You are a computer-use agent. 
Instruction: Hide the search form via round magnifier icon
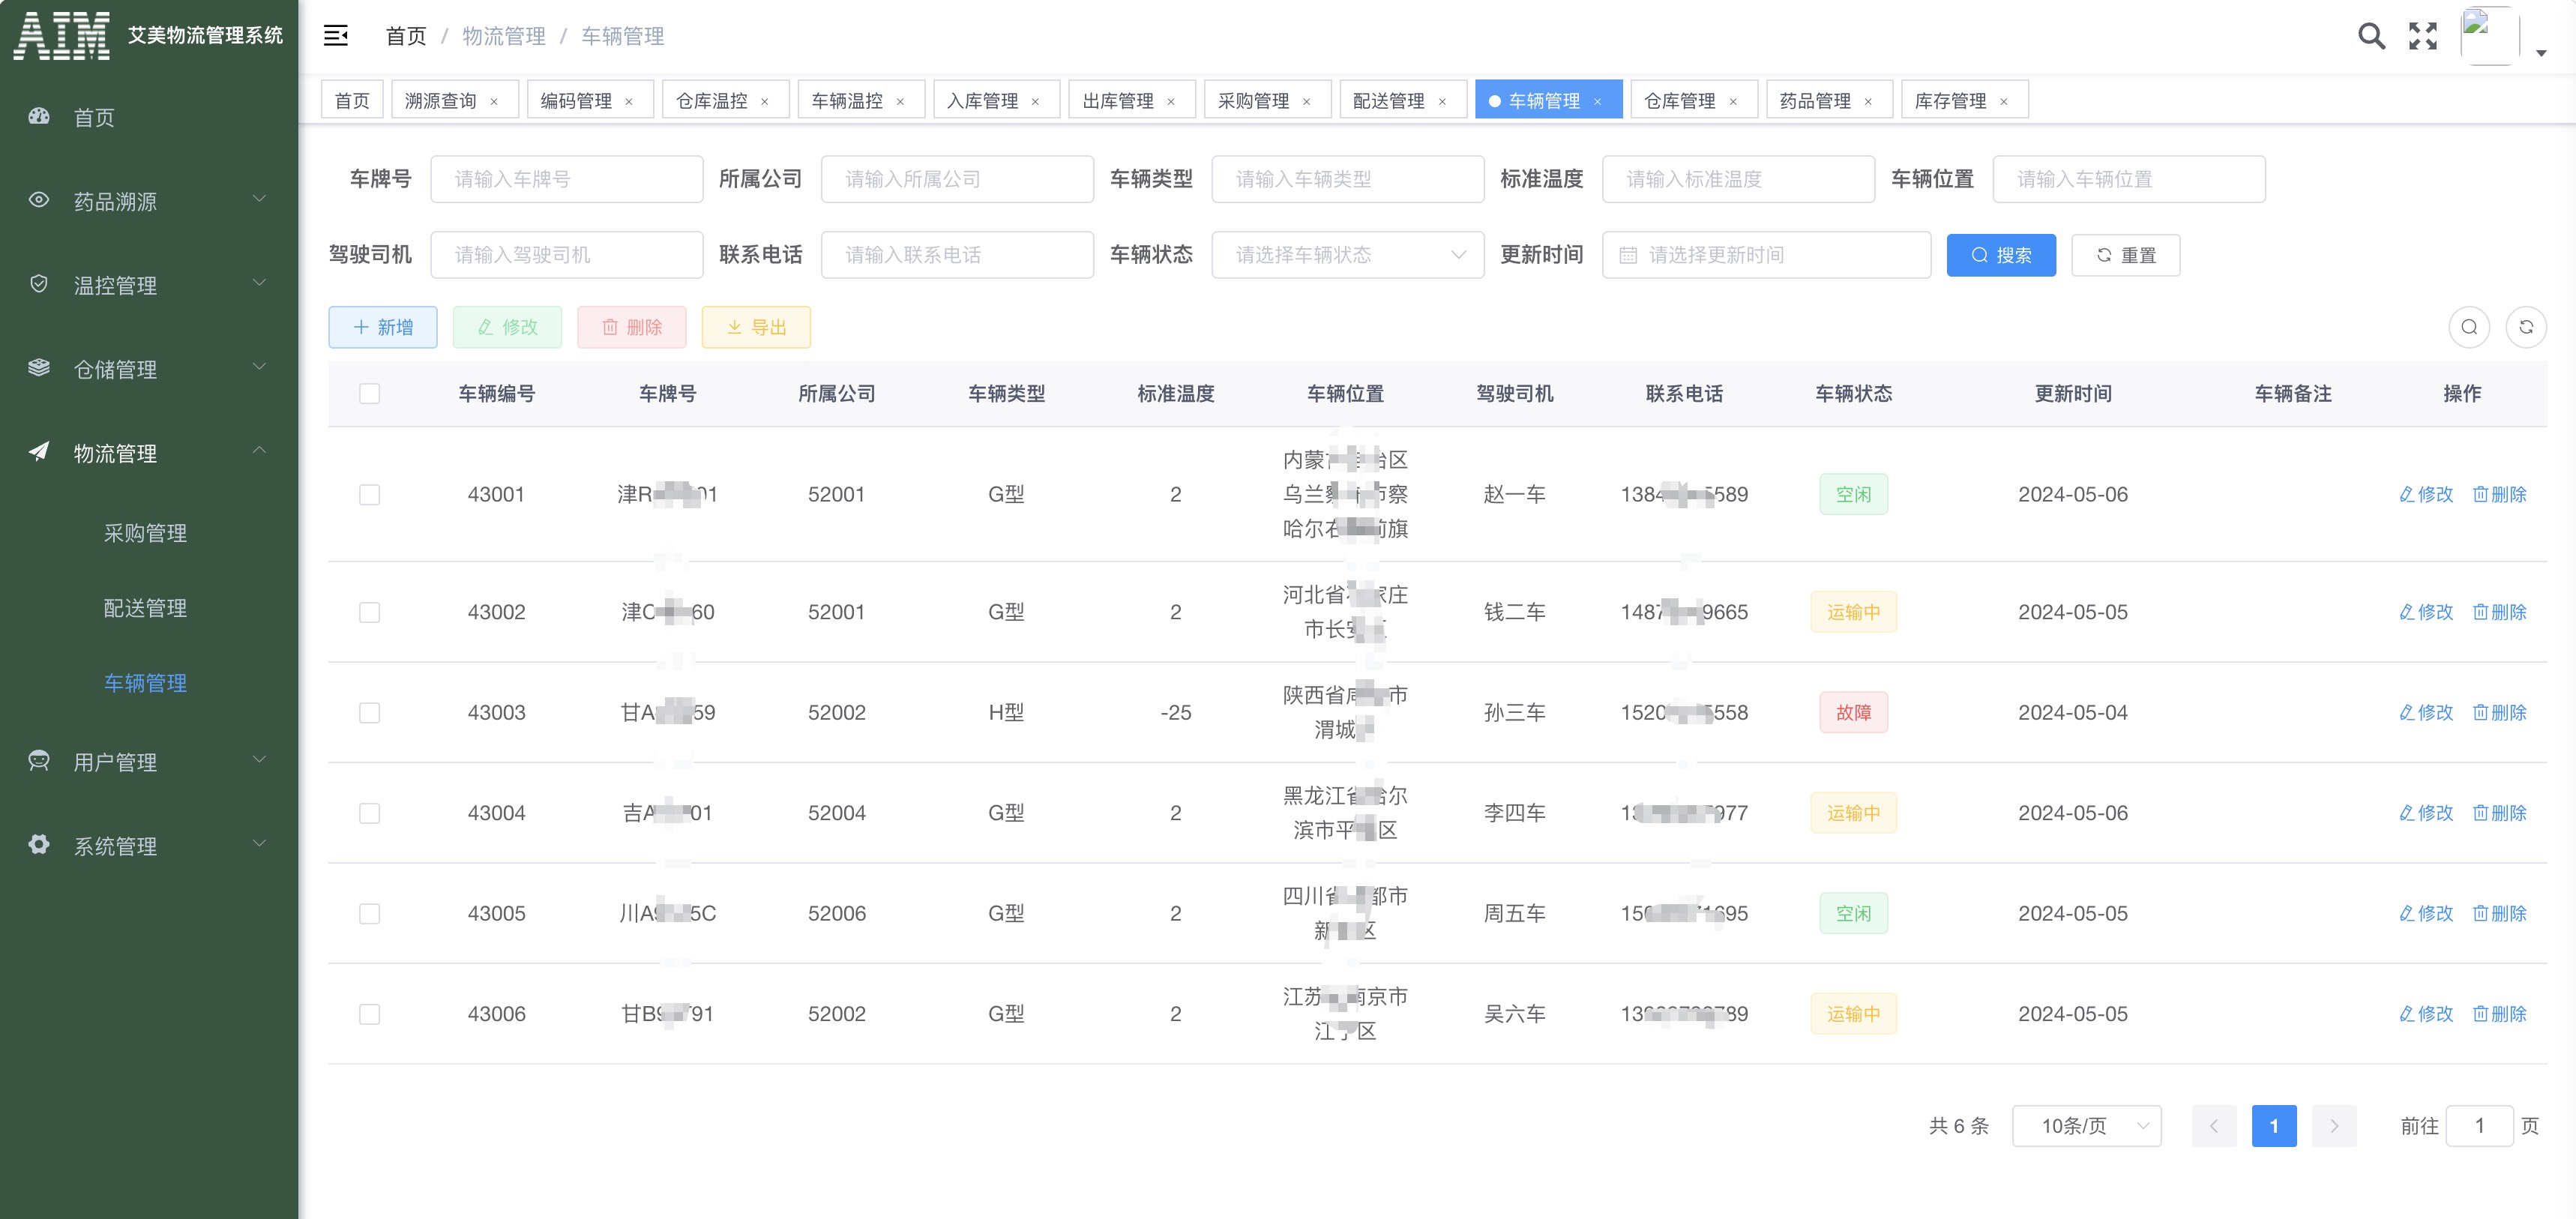(x=2469, y=327)
